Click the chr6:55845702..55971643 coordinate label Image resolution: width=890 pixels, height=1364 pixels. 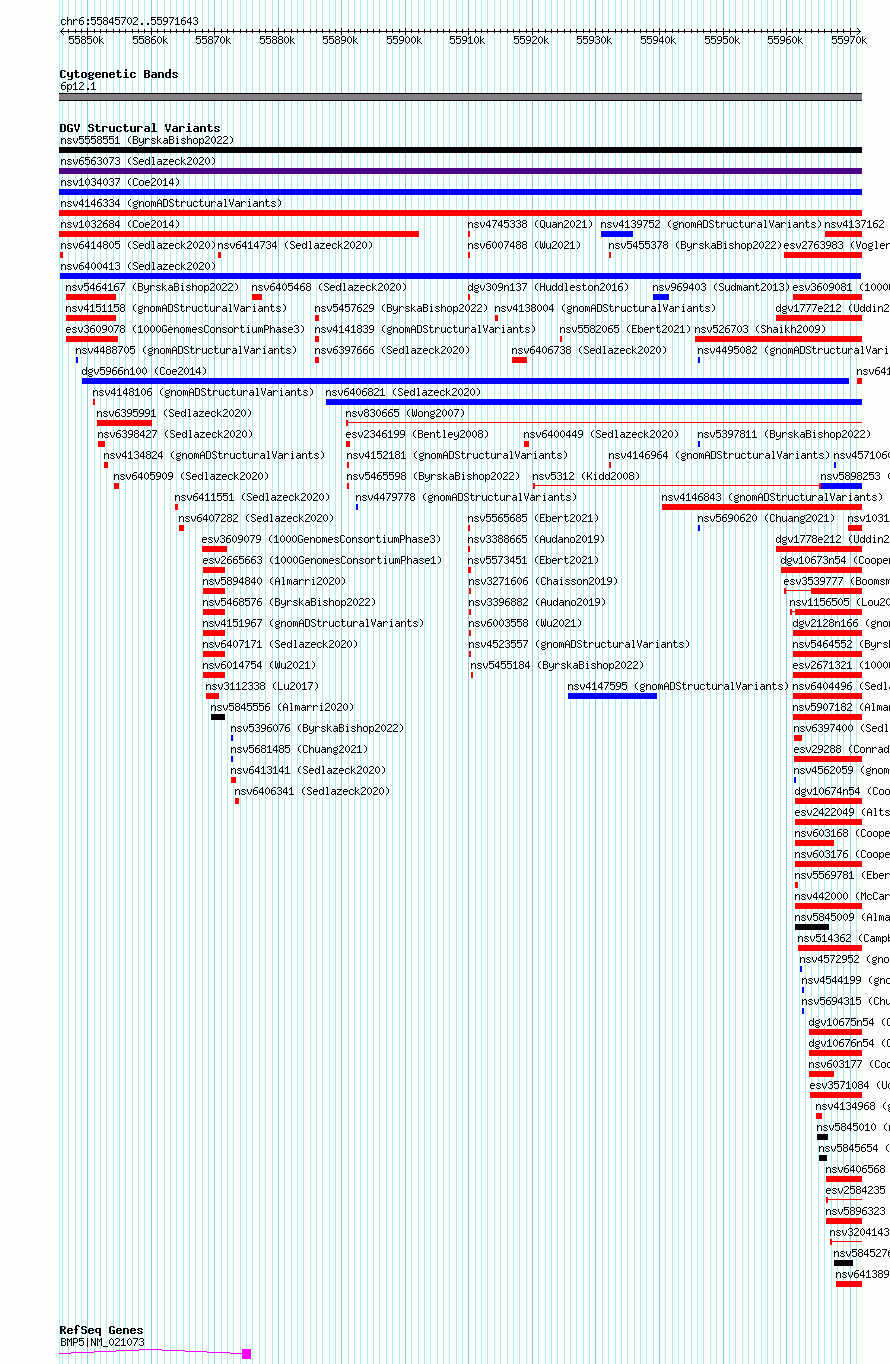click(x=129, y=21)
